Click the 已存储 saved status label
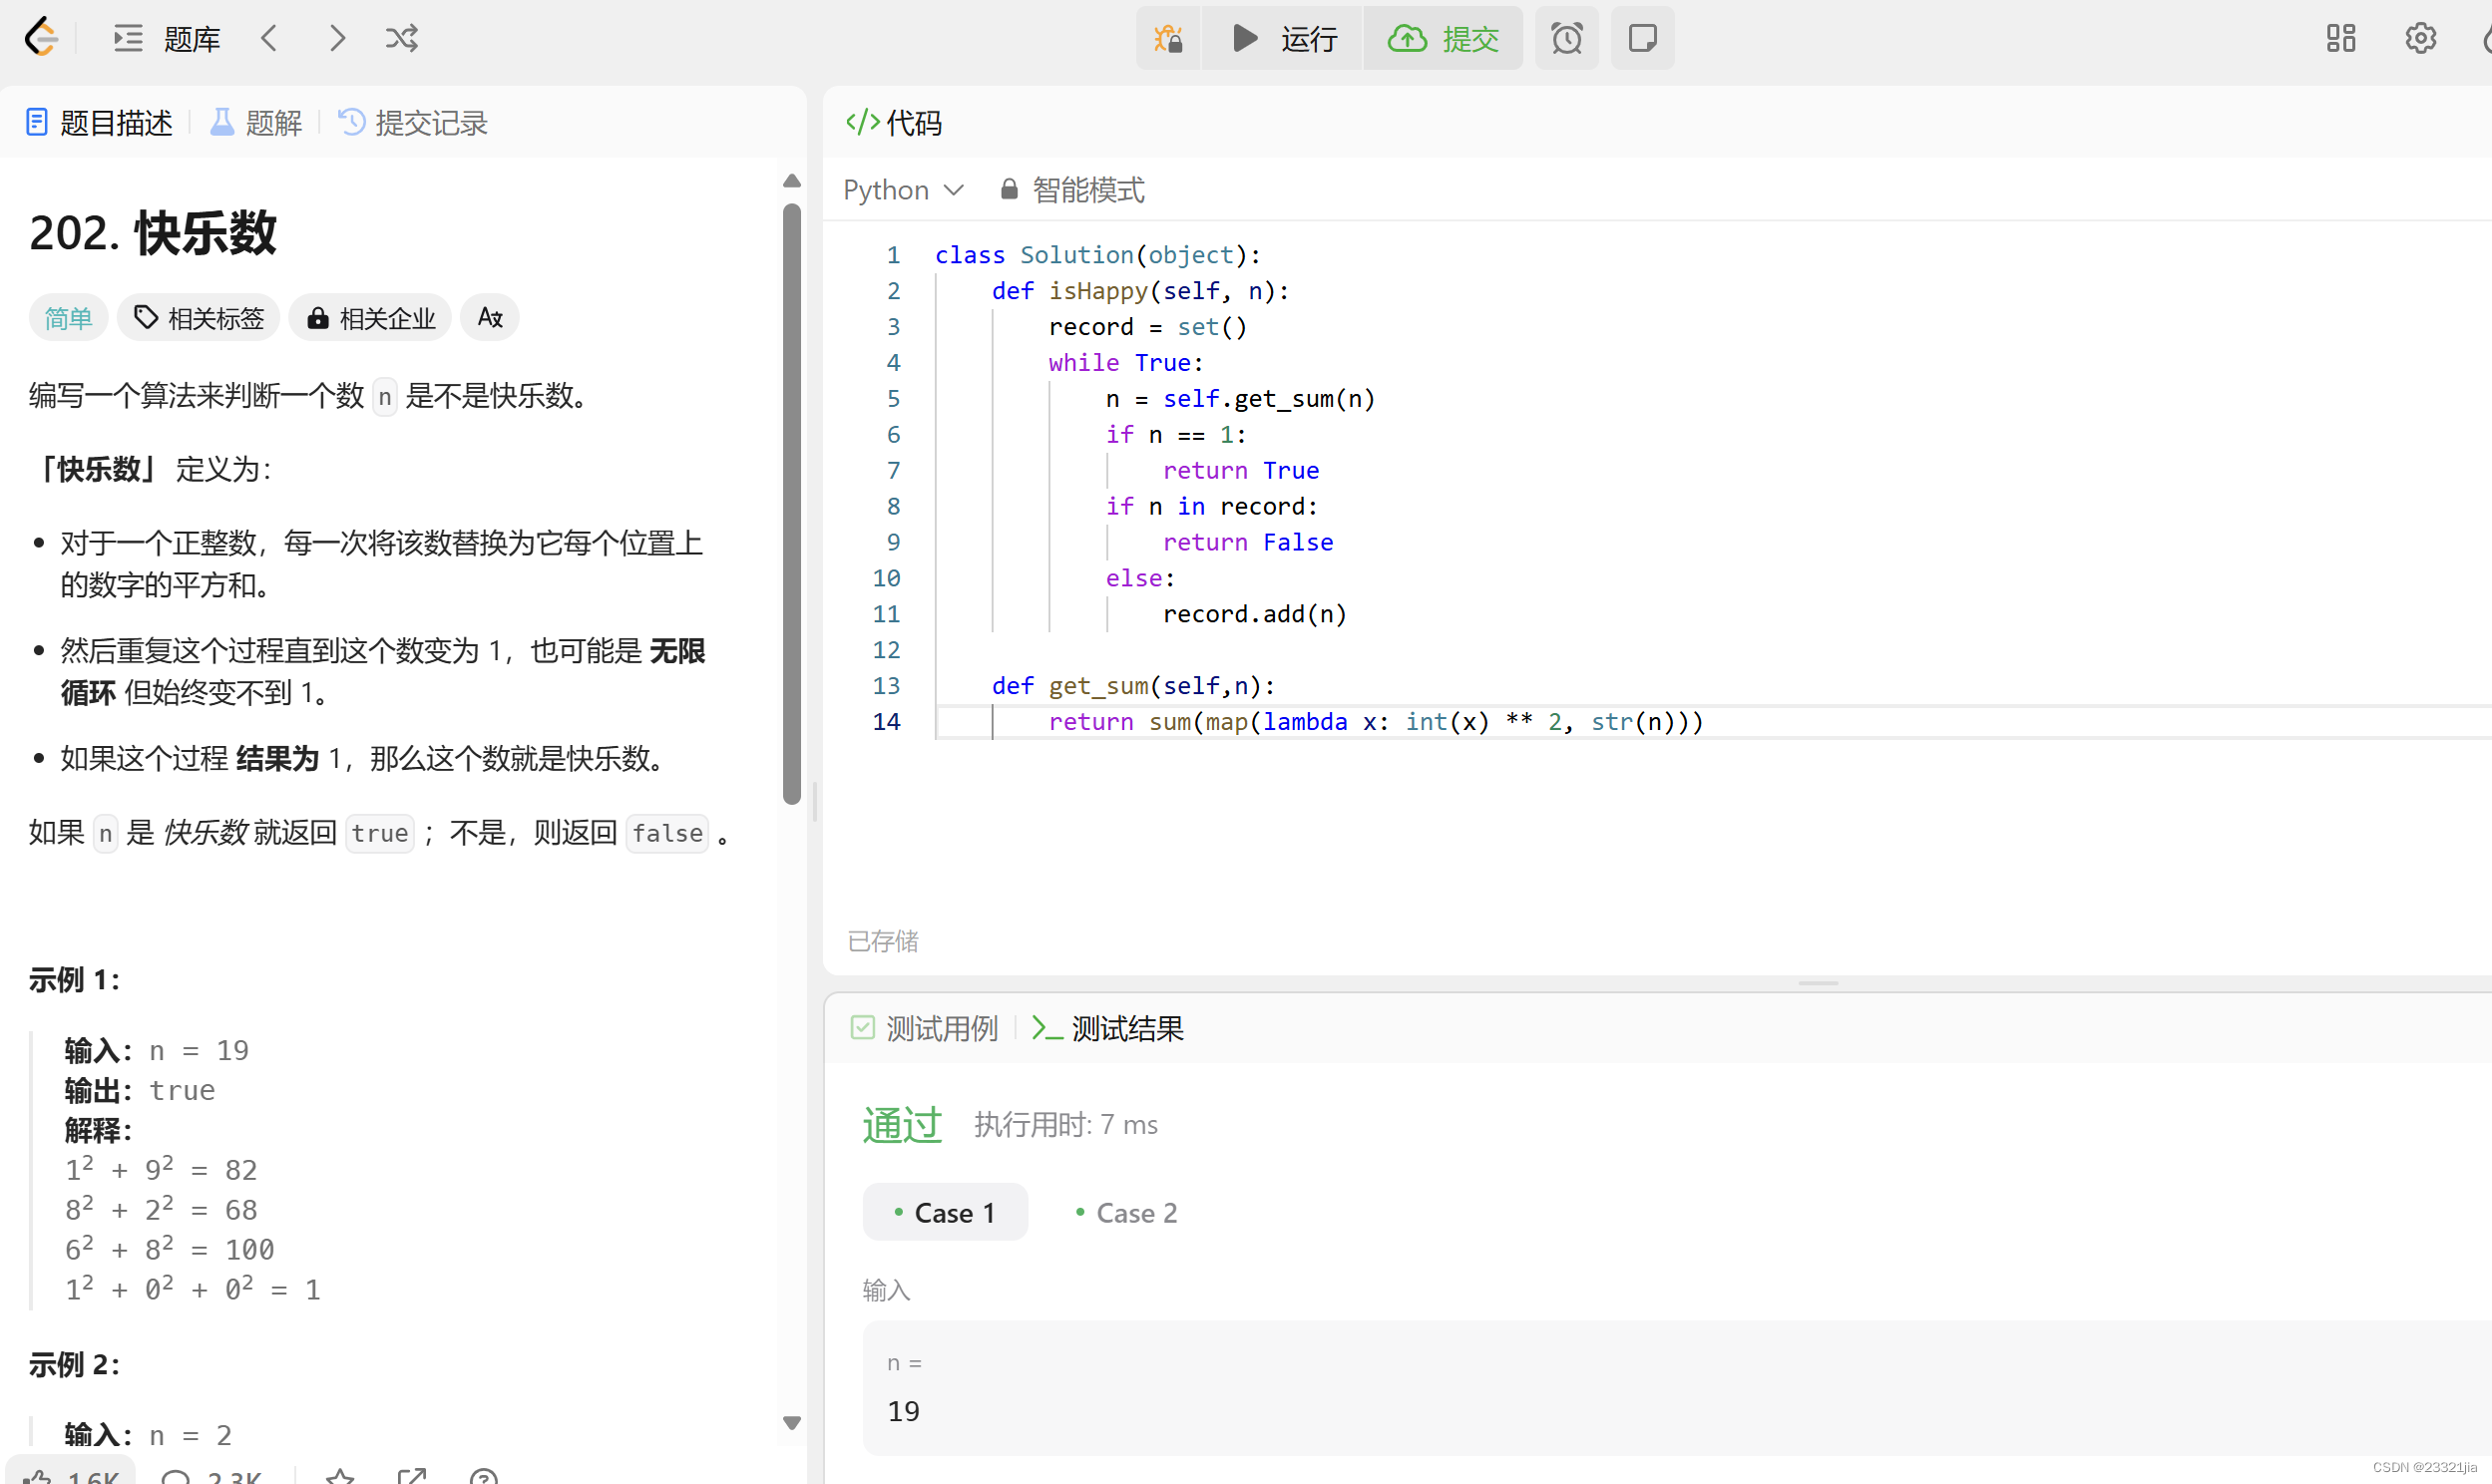The image size is (2492, 1484). click(x=882, y=940)
